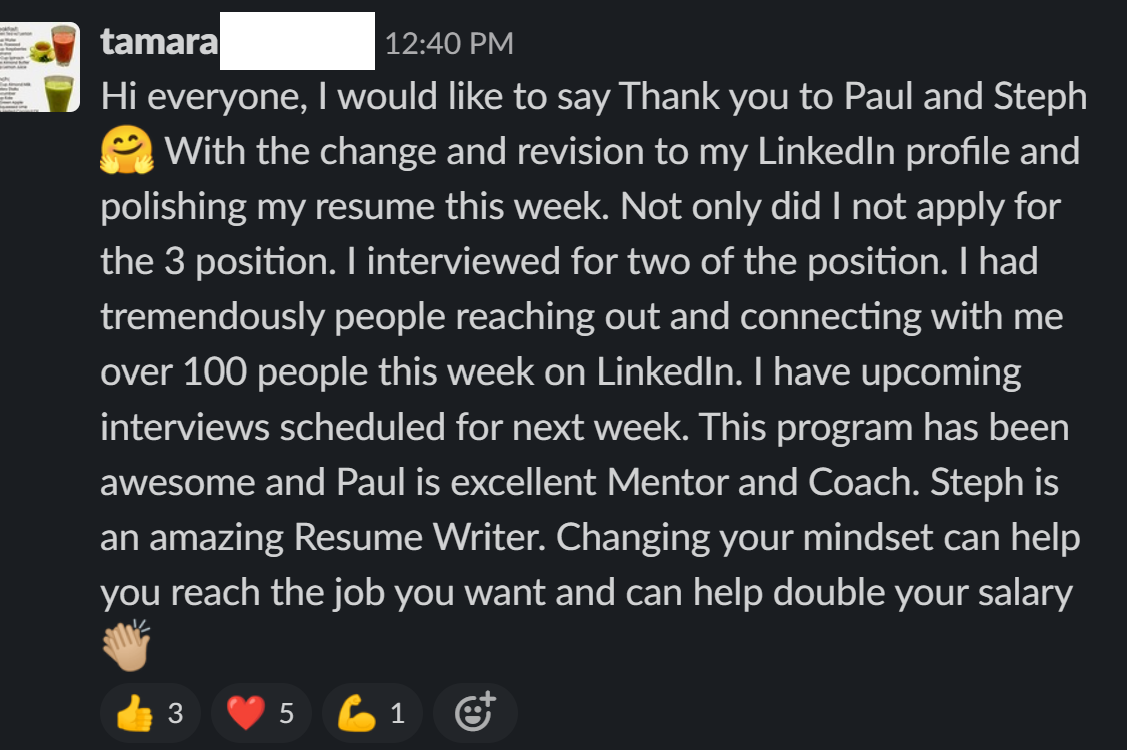Open the add reaction emoji picker
This screenshot has height=750, width=1127.
(x=475, y=713)
